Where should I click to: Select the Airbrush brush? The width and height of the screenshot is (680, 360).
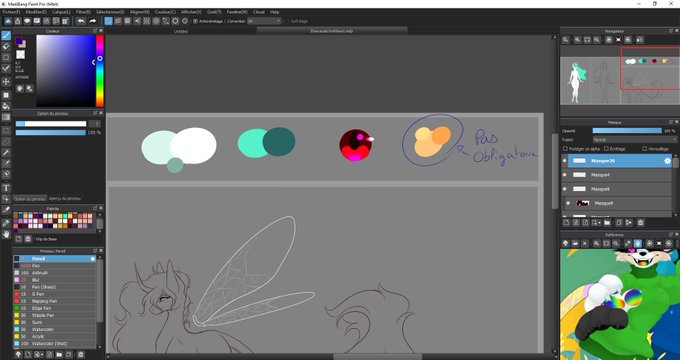[x=54, y=273]
